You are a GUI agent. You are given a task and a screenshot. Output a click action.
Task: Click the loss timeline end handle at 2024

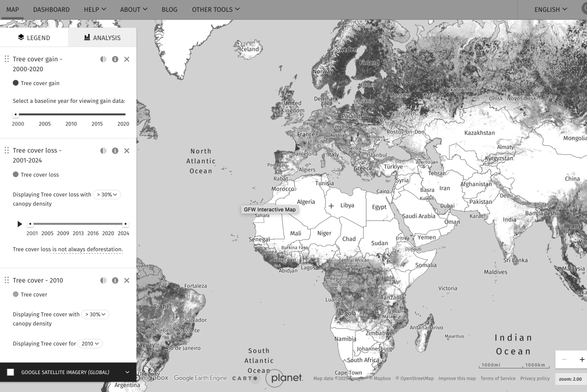tap(125, 224)
